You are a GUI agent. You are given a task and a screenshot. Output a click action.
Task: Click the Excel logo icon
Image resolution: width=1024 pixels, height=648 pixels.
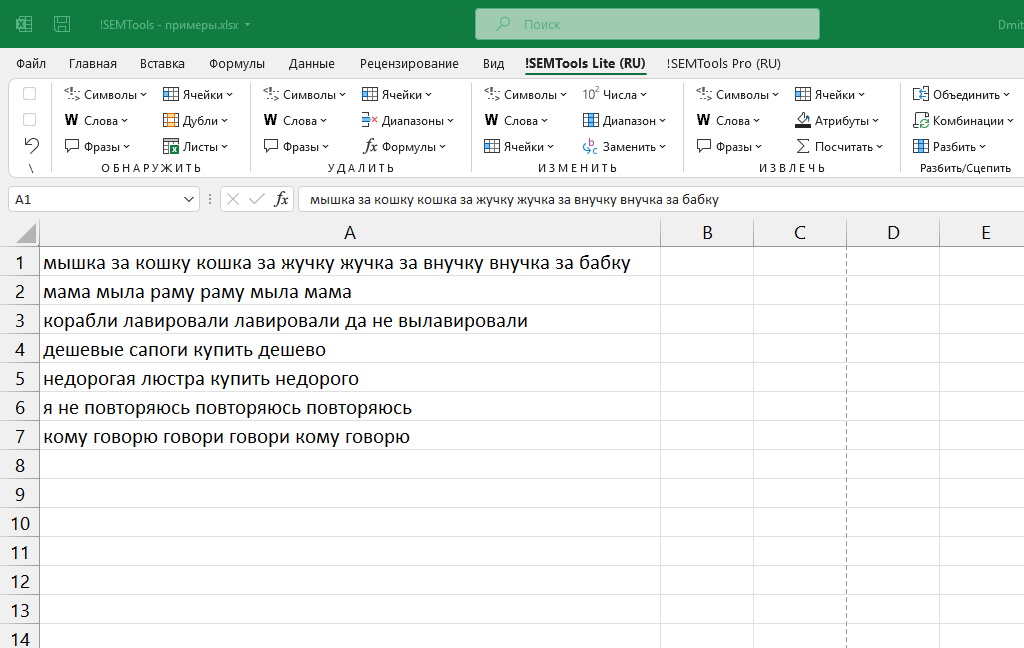[24, 24]
